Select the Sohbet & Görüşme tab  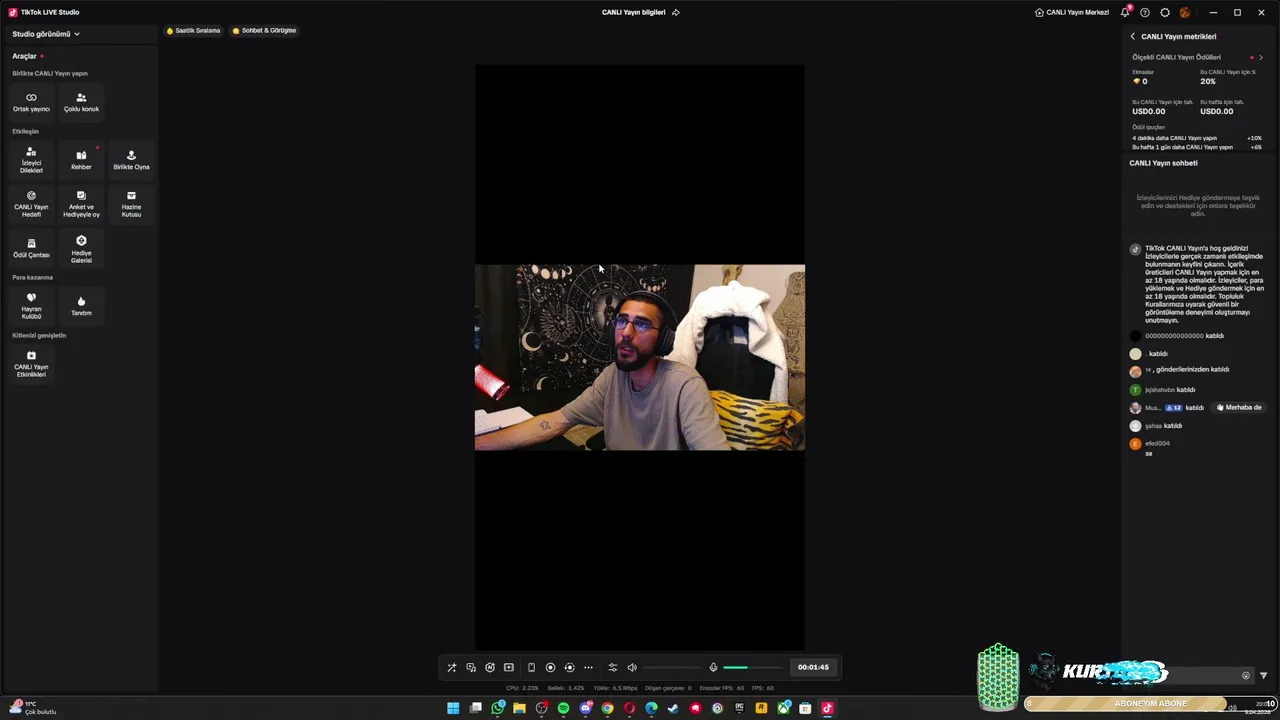click(265, 30)
